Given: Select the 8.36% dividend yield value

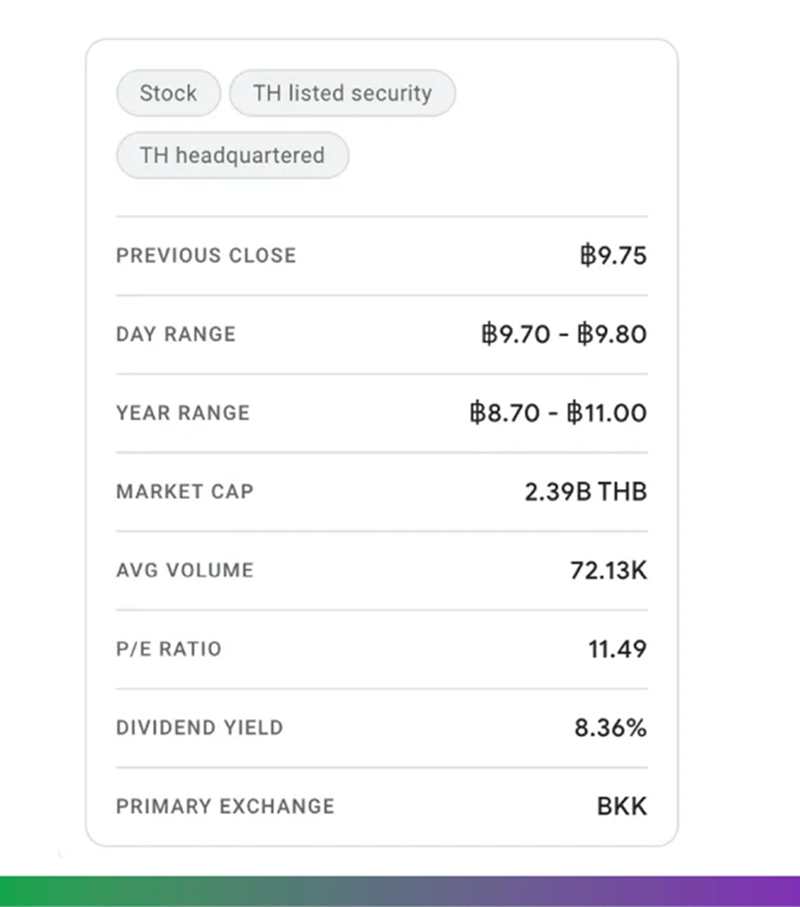Looking at the screenshot, I should [x=610, y=727].
